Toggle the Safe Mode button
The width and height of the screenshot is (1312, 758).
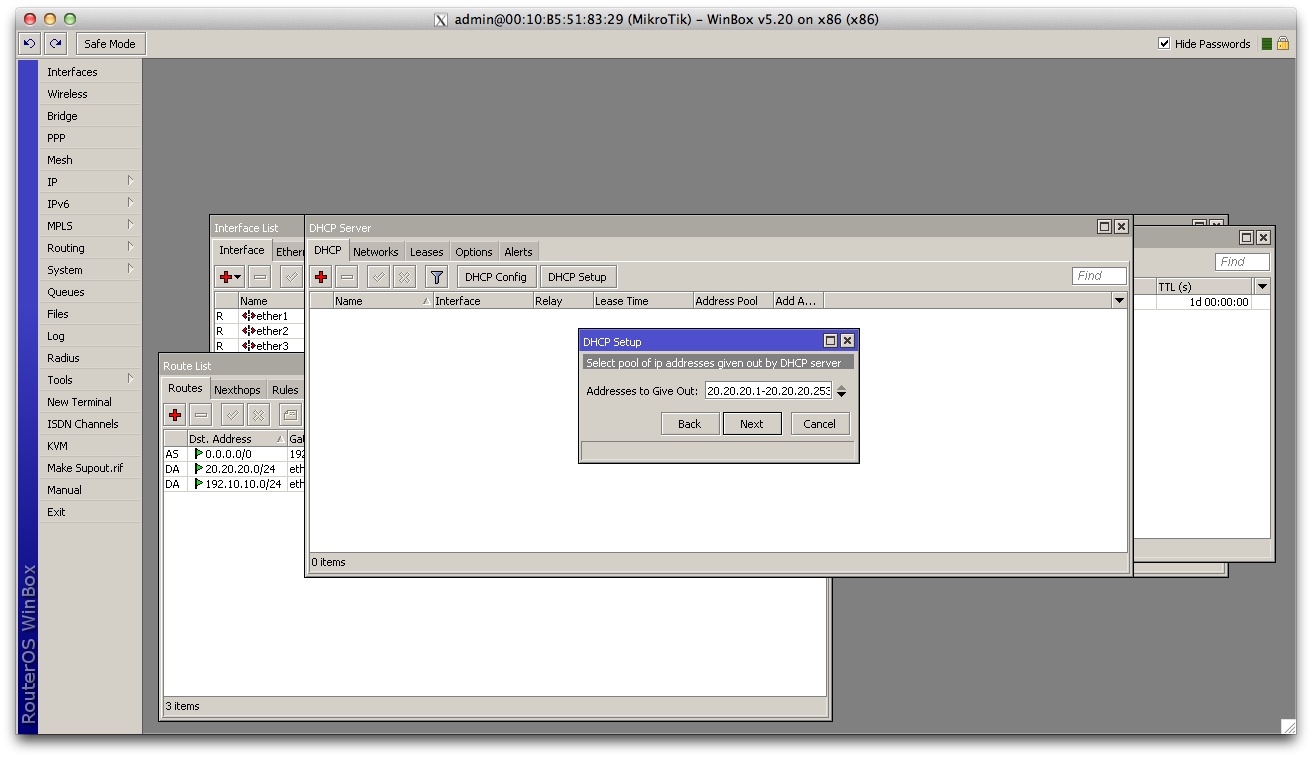point(110,44)
